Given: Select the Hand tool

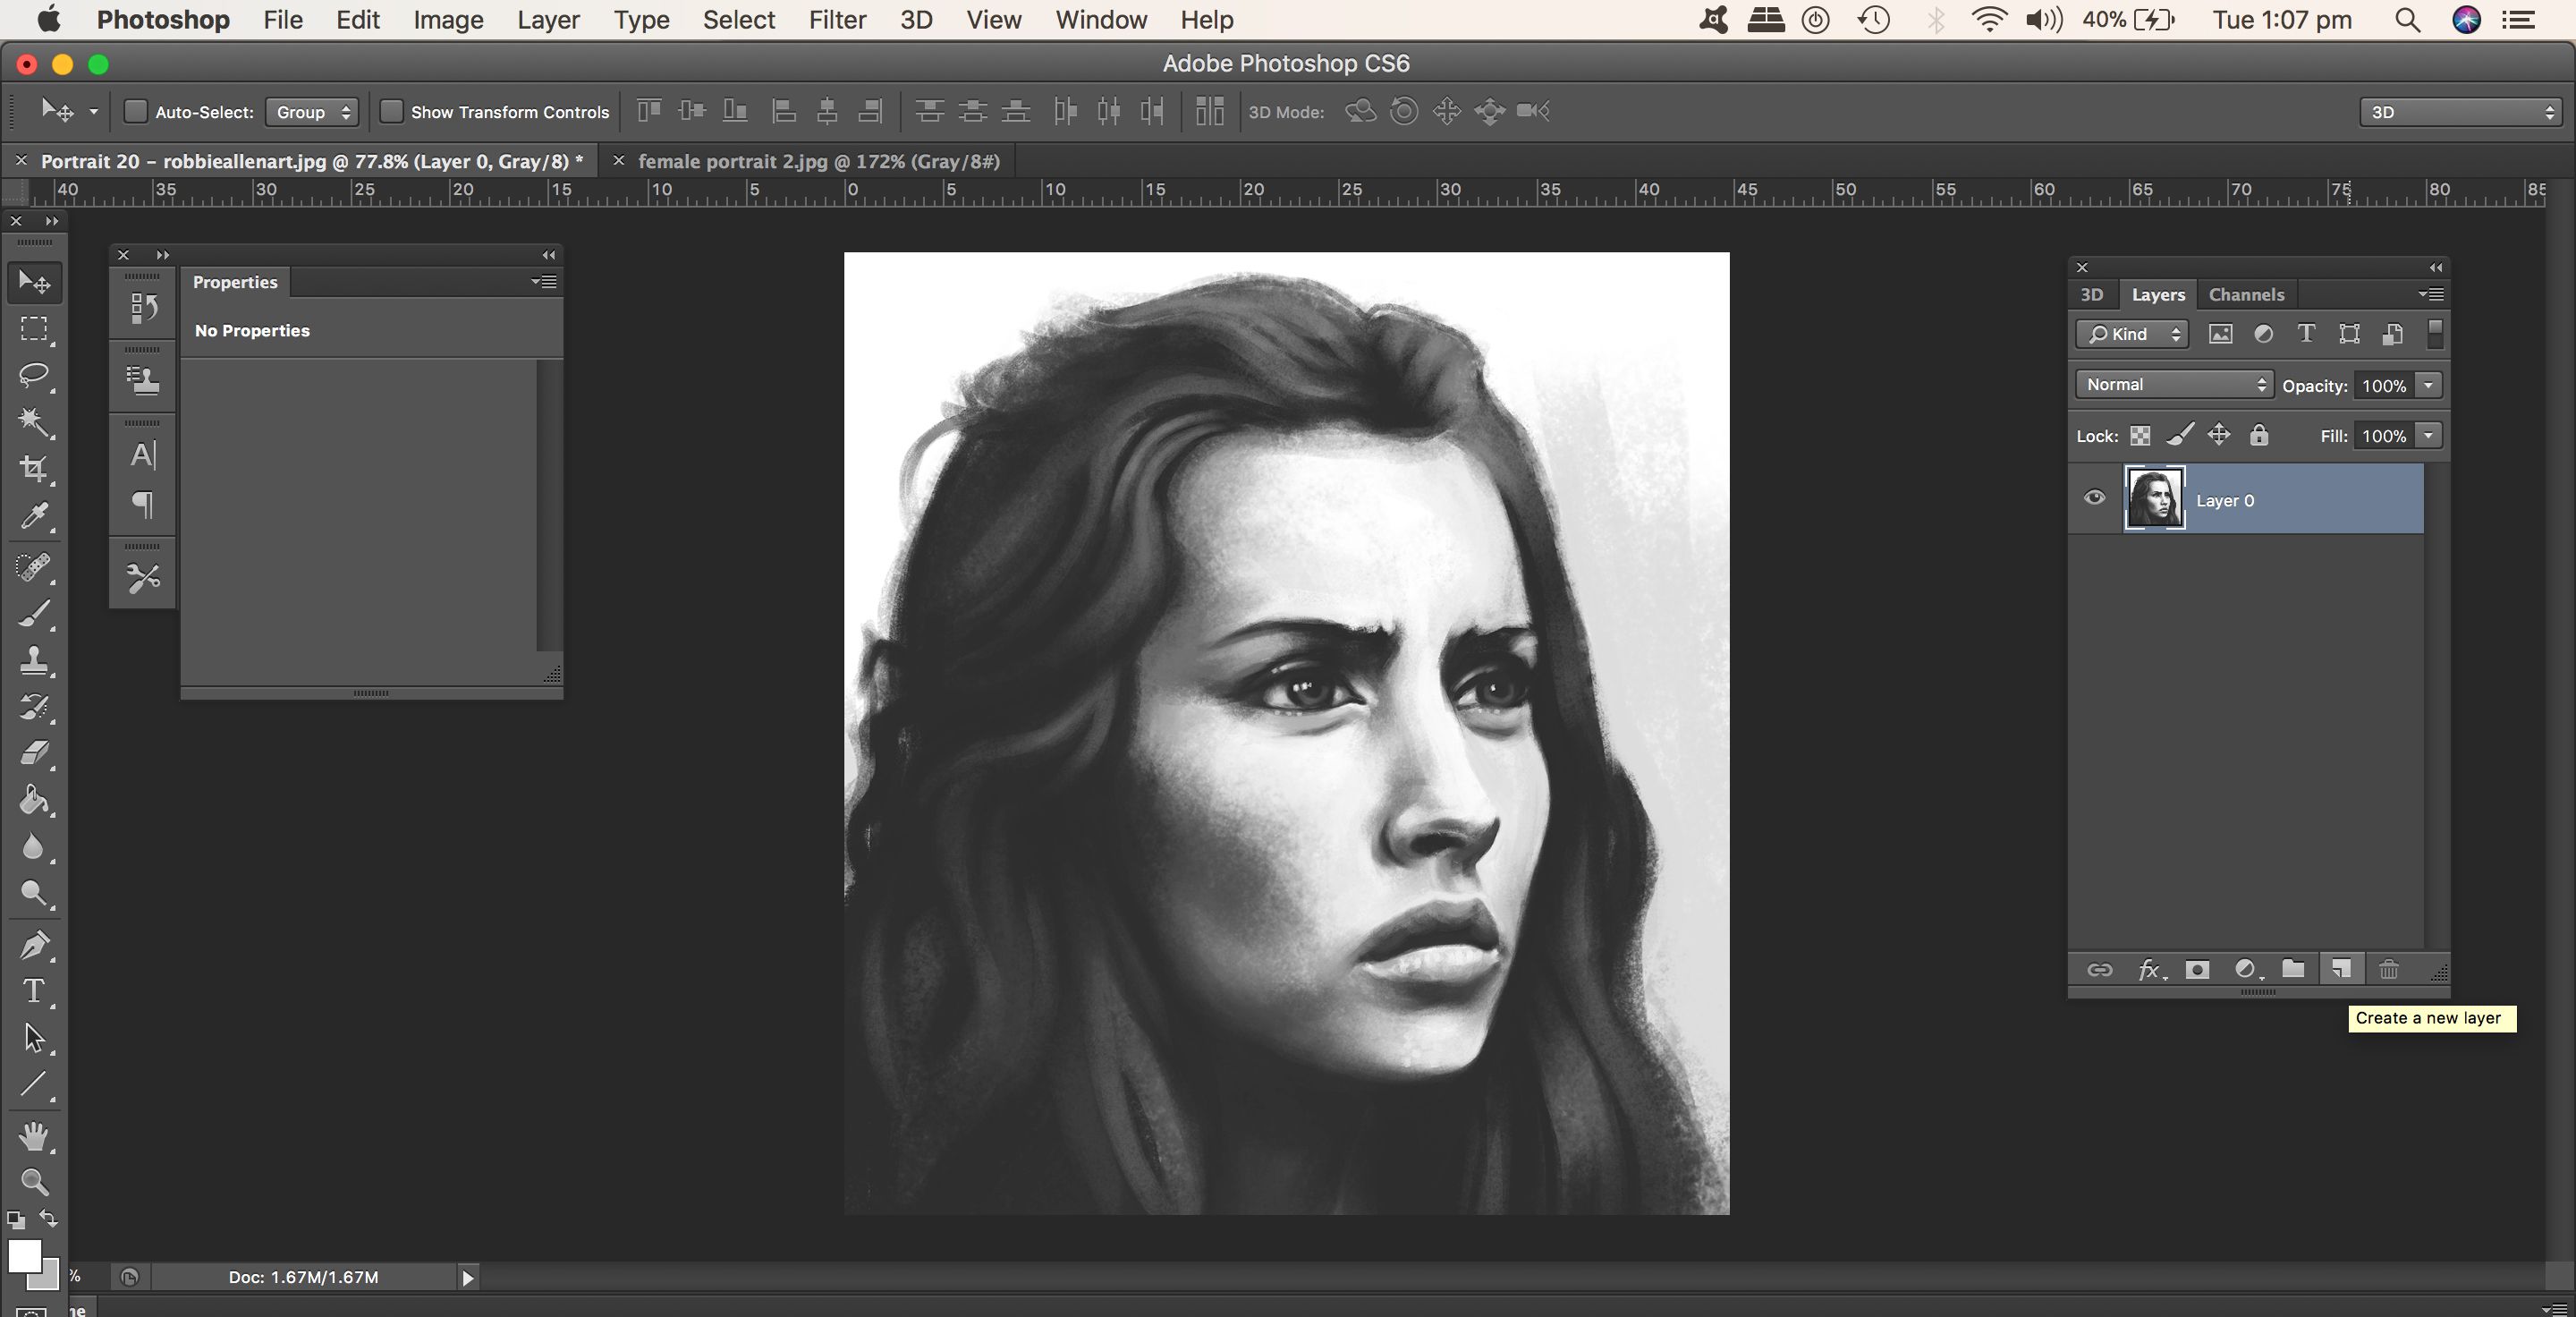Looking at the screenshot, I should (34, 1136).
